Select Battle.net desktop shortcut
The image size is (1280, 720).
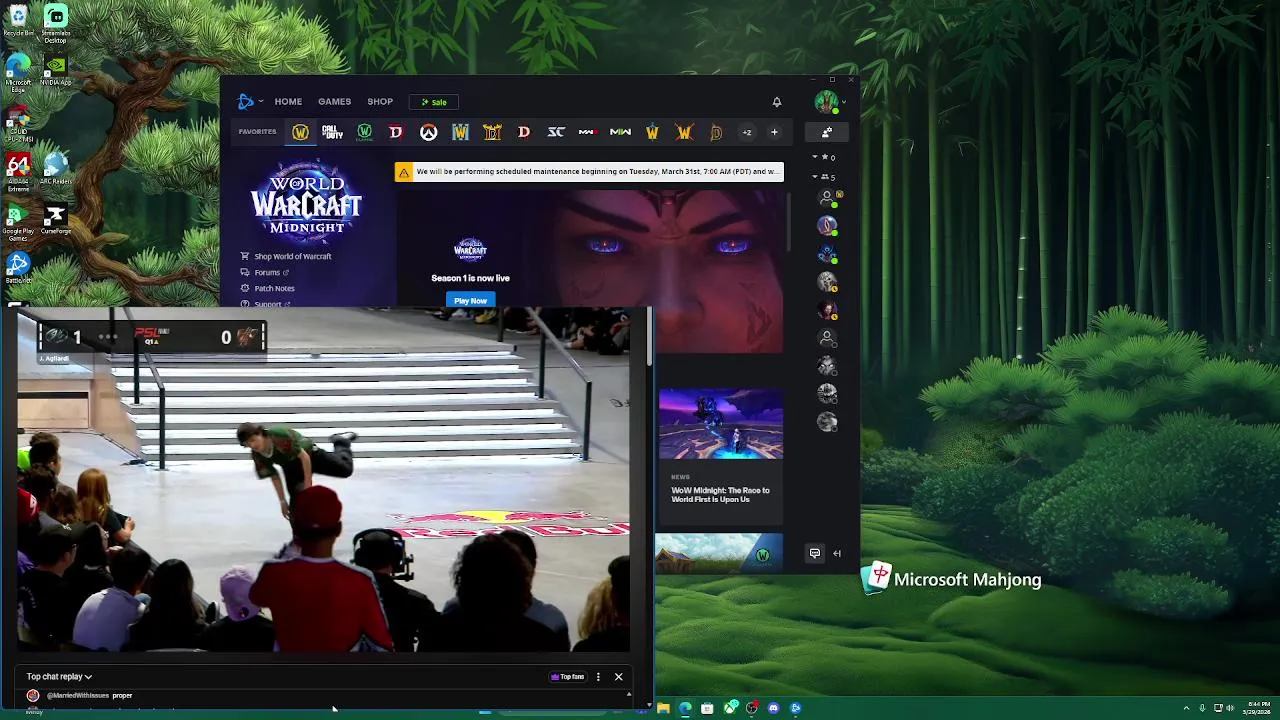pos(18,268)
